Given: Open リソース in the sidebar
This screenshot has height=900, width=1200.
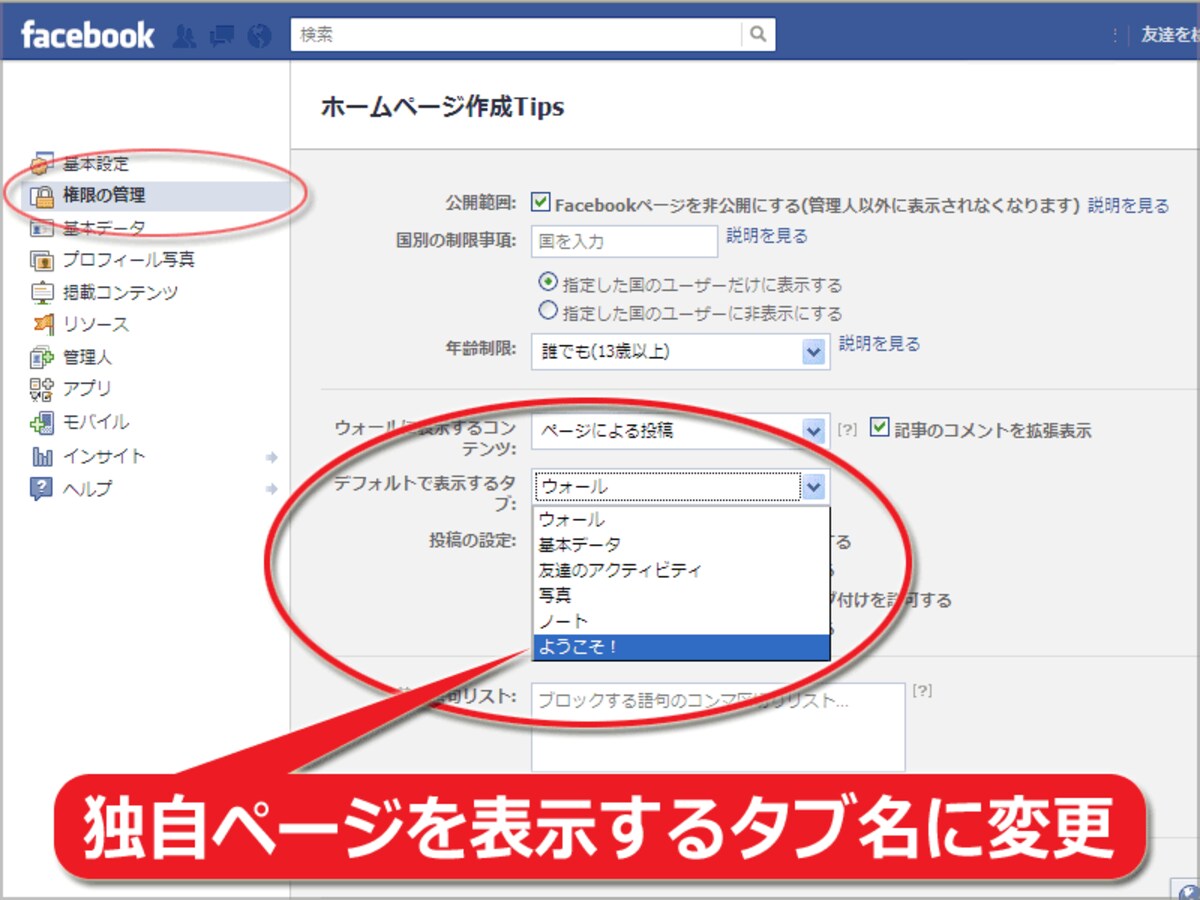Looking at the screenshot, I should click(96, 325).
